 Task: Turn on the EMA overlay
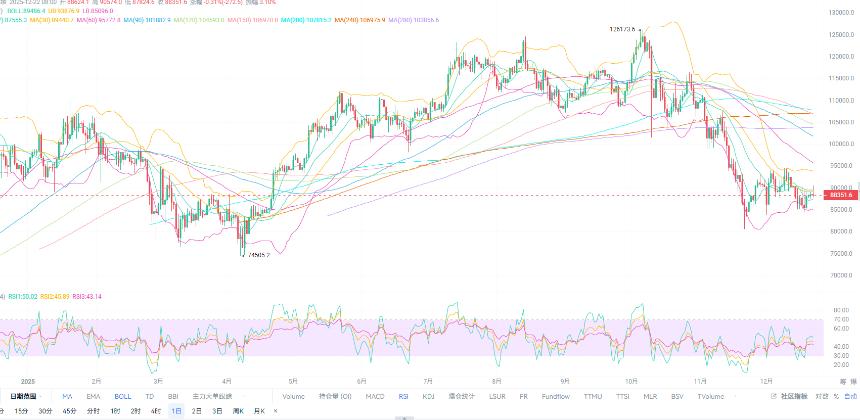tap(93, 396)
